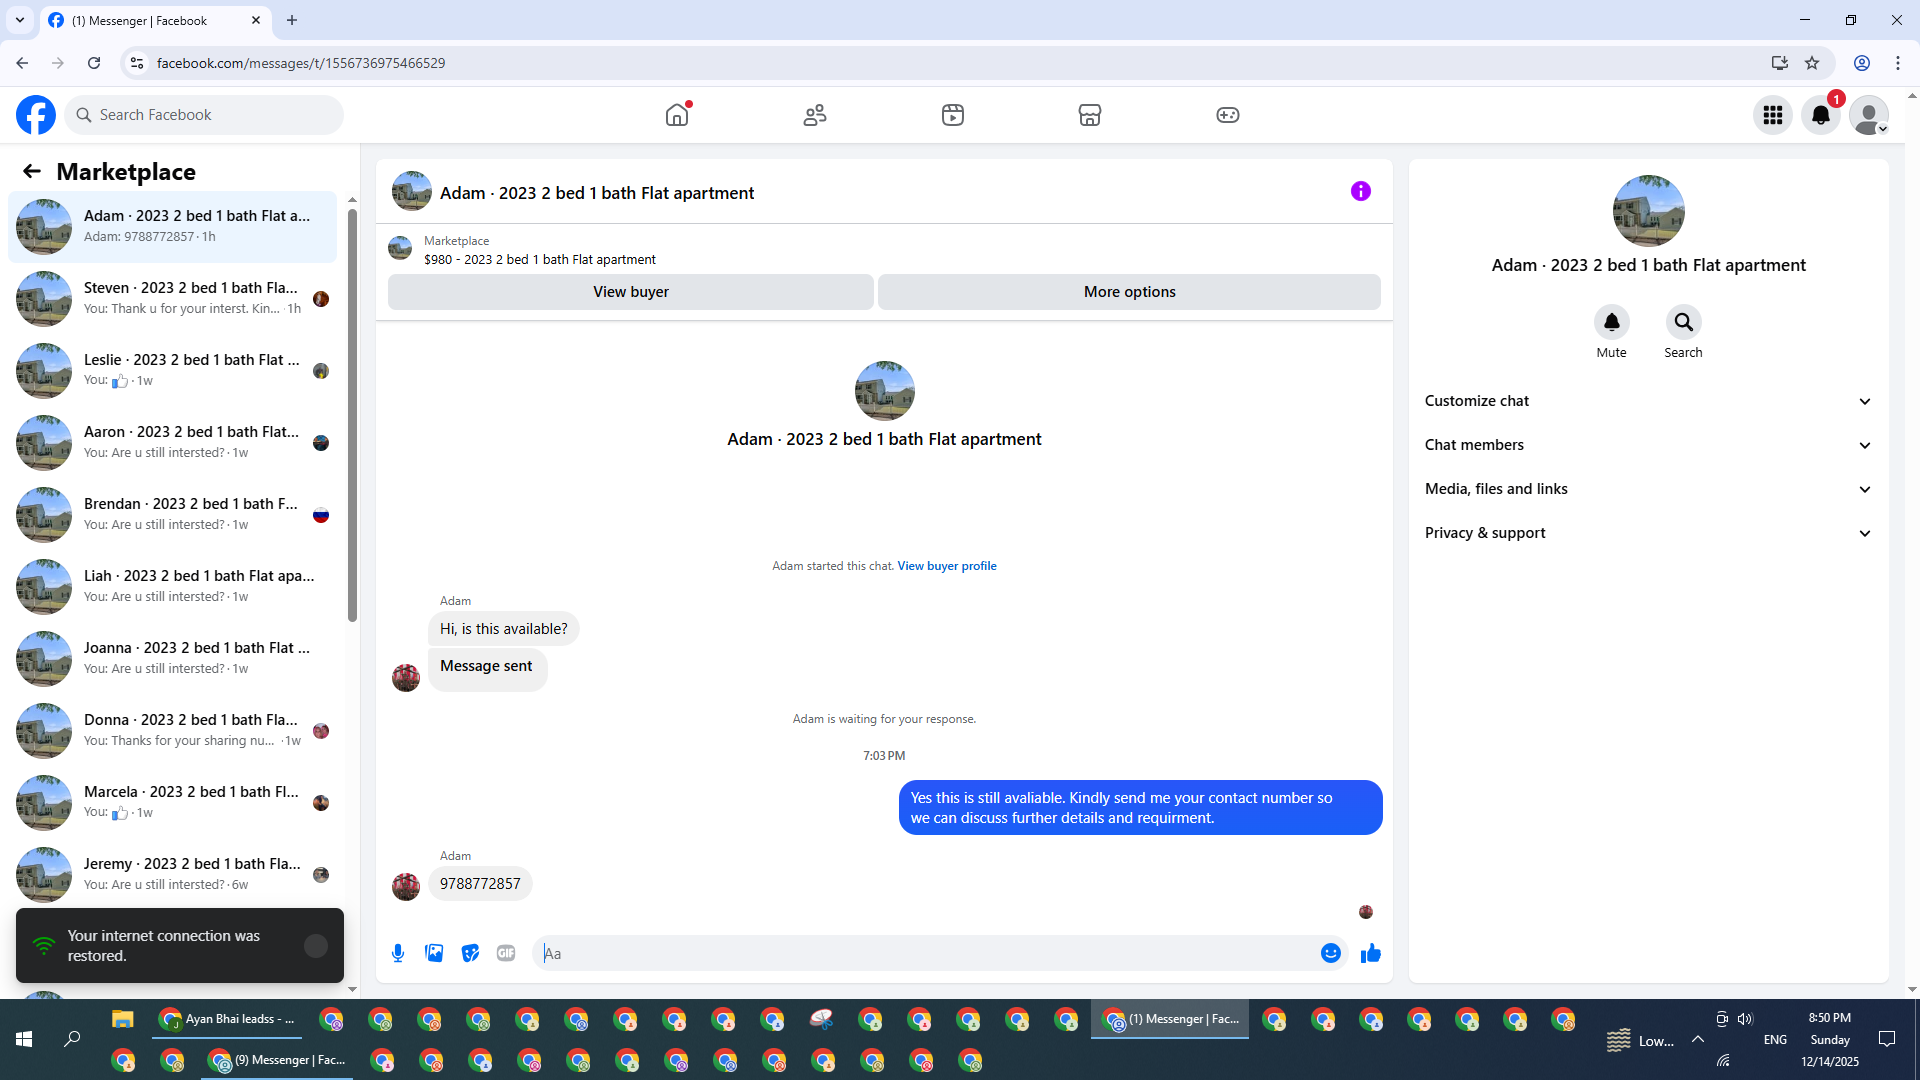Open the View buyer profile link

pos(946,566)
